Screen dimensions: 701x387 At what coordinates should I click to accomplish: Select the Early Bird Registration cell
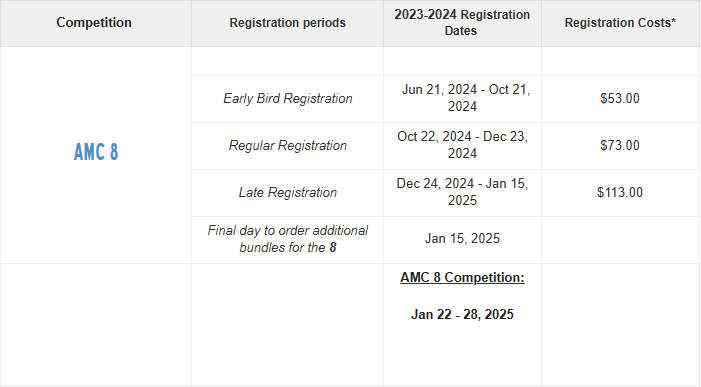click(x=287, y=98)
